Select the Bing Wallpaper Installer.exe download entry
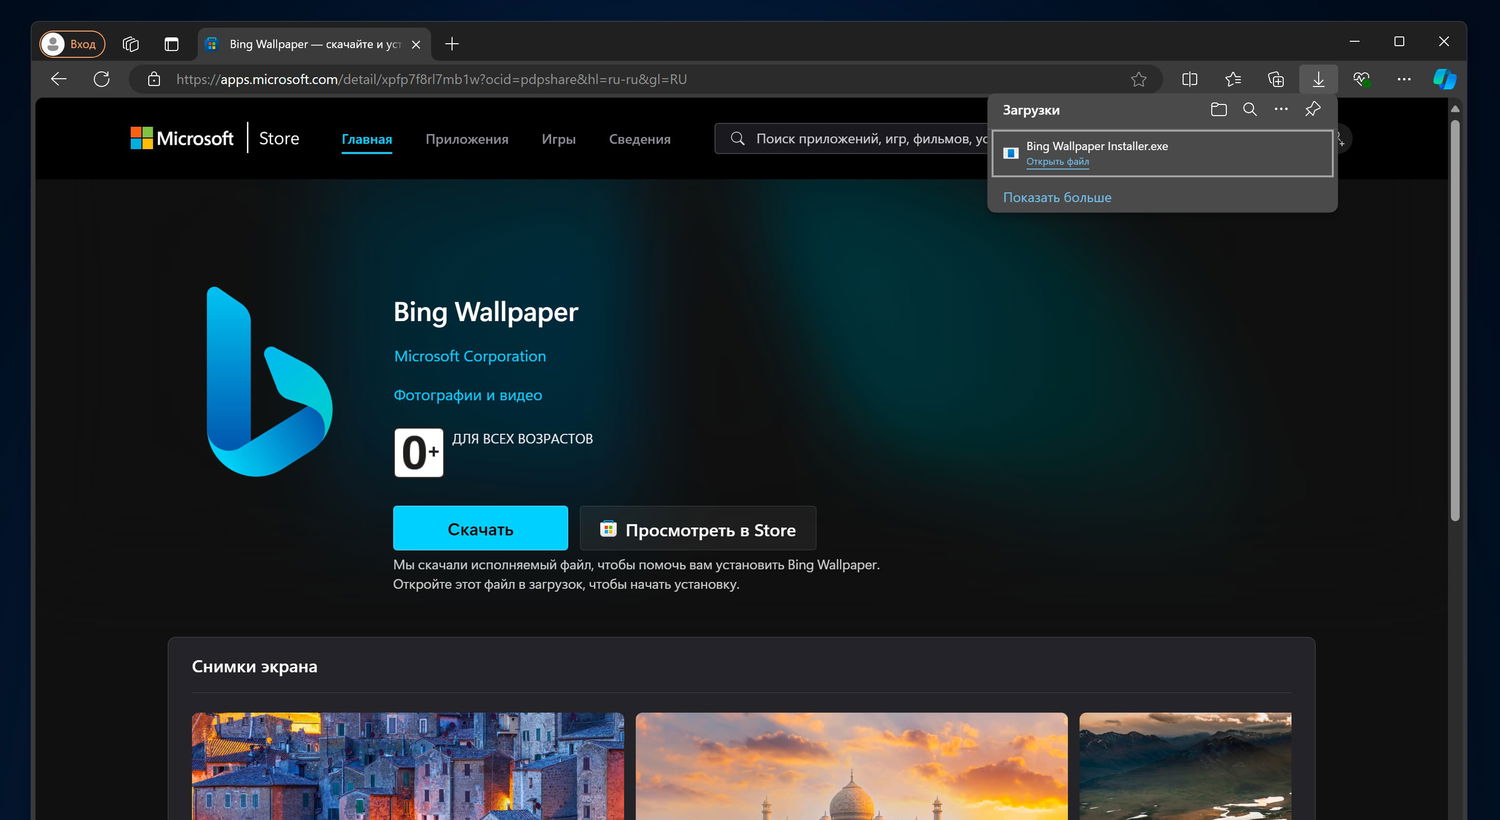 tap(1162, 153)
